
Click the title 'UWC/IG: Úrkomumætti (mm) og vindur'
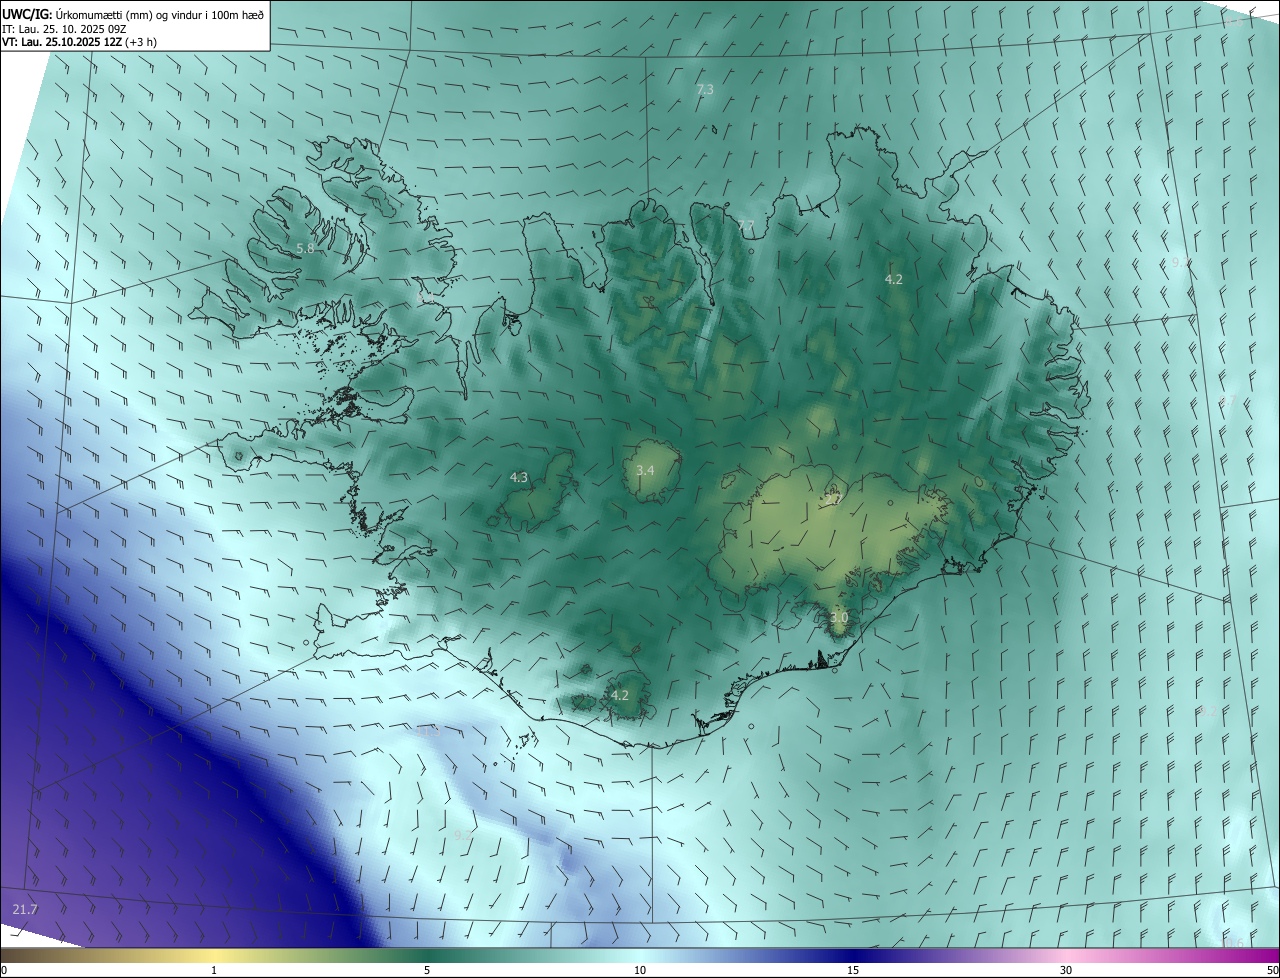click(x=133, y=14)
